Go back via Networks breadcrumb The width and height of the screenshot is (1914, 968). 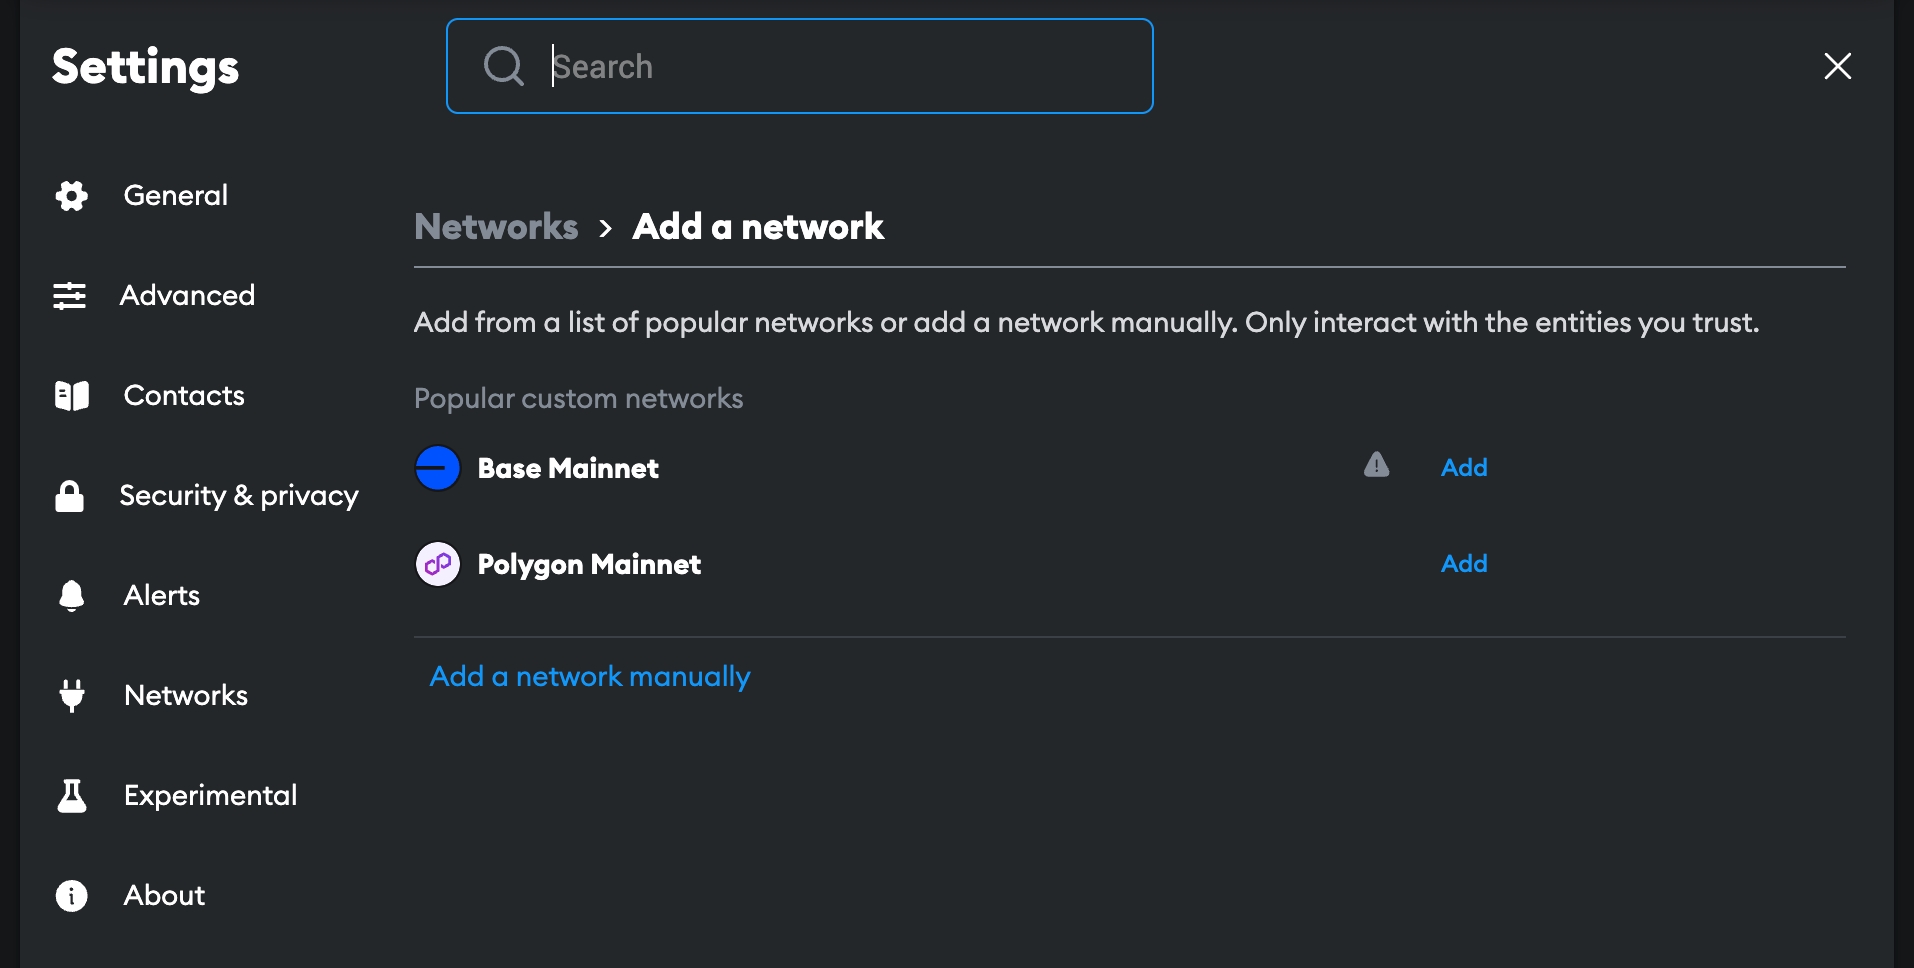coord(496,227)
